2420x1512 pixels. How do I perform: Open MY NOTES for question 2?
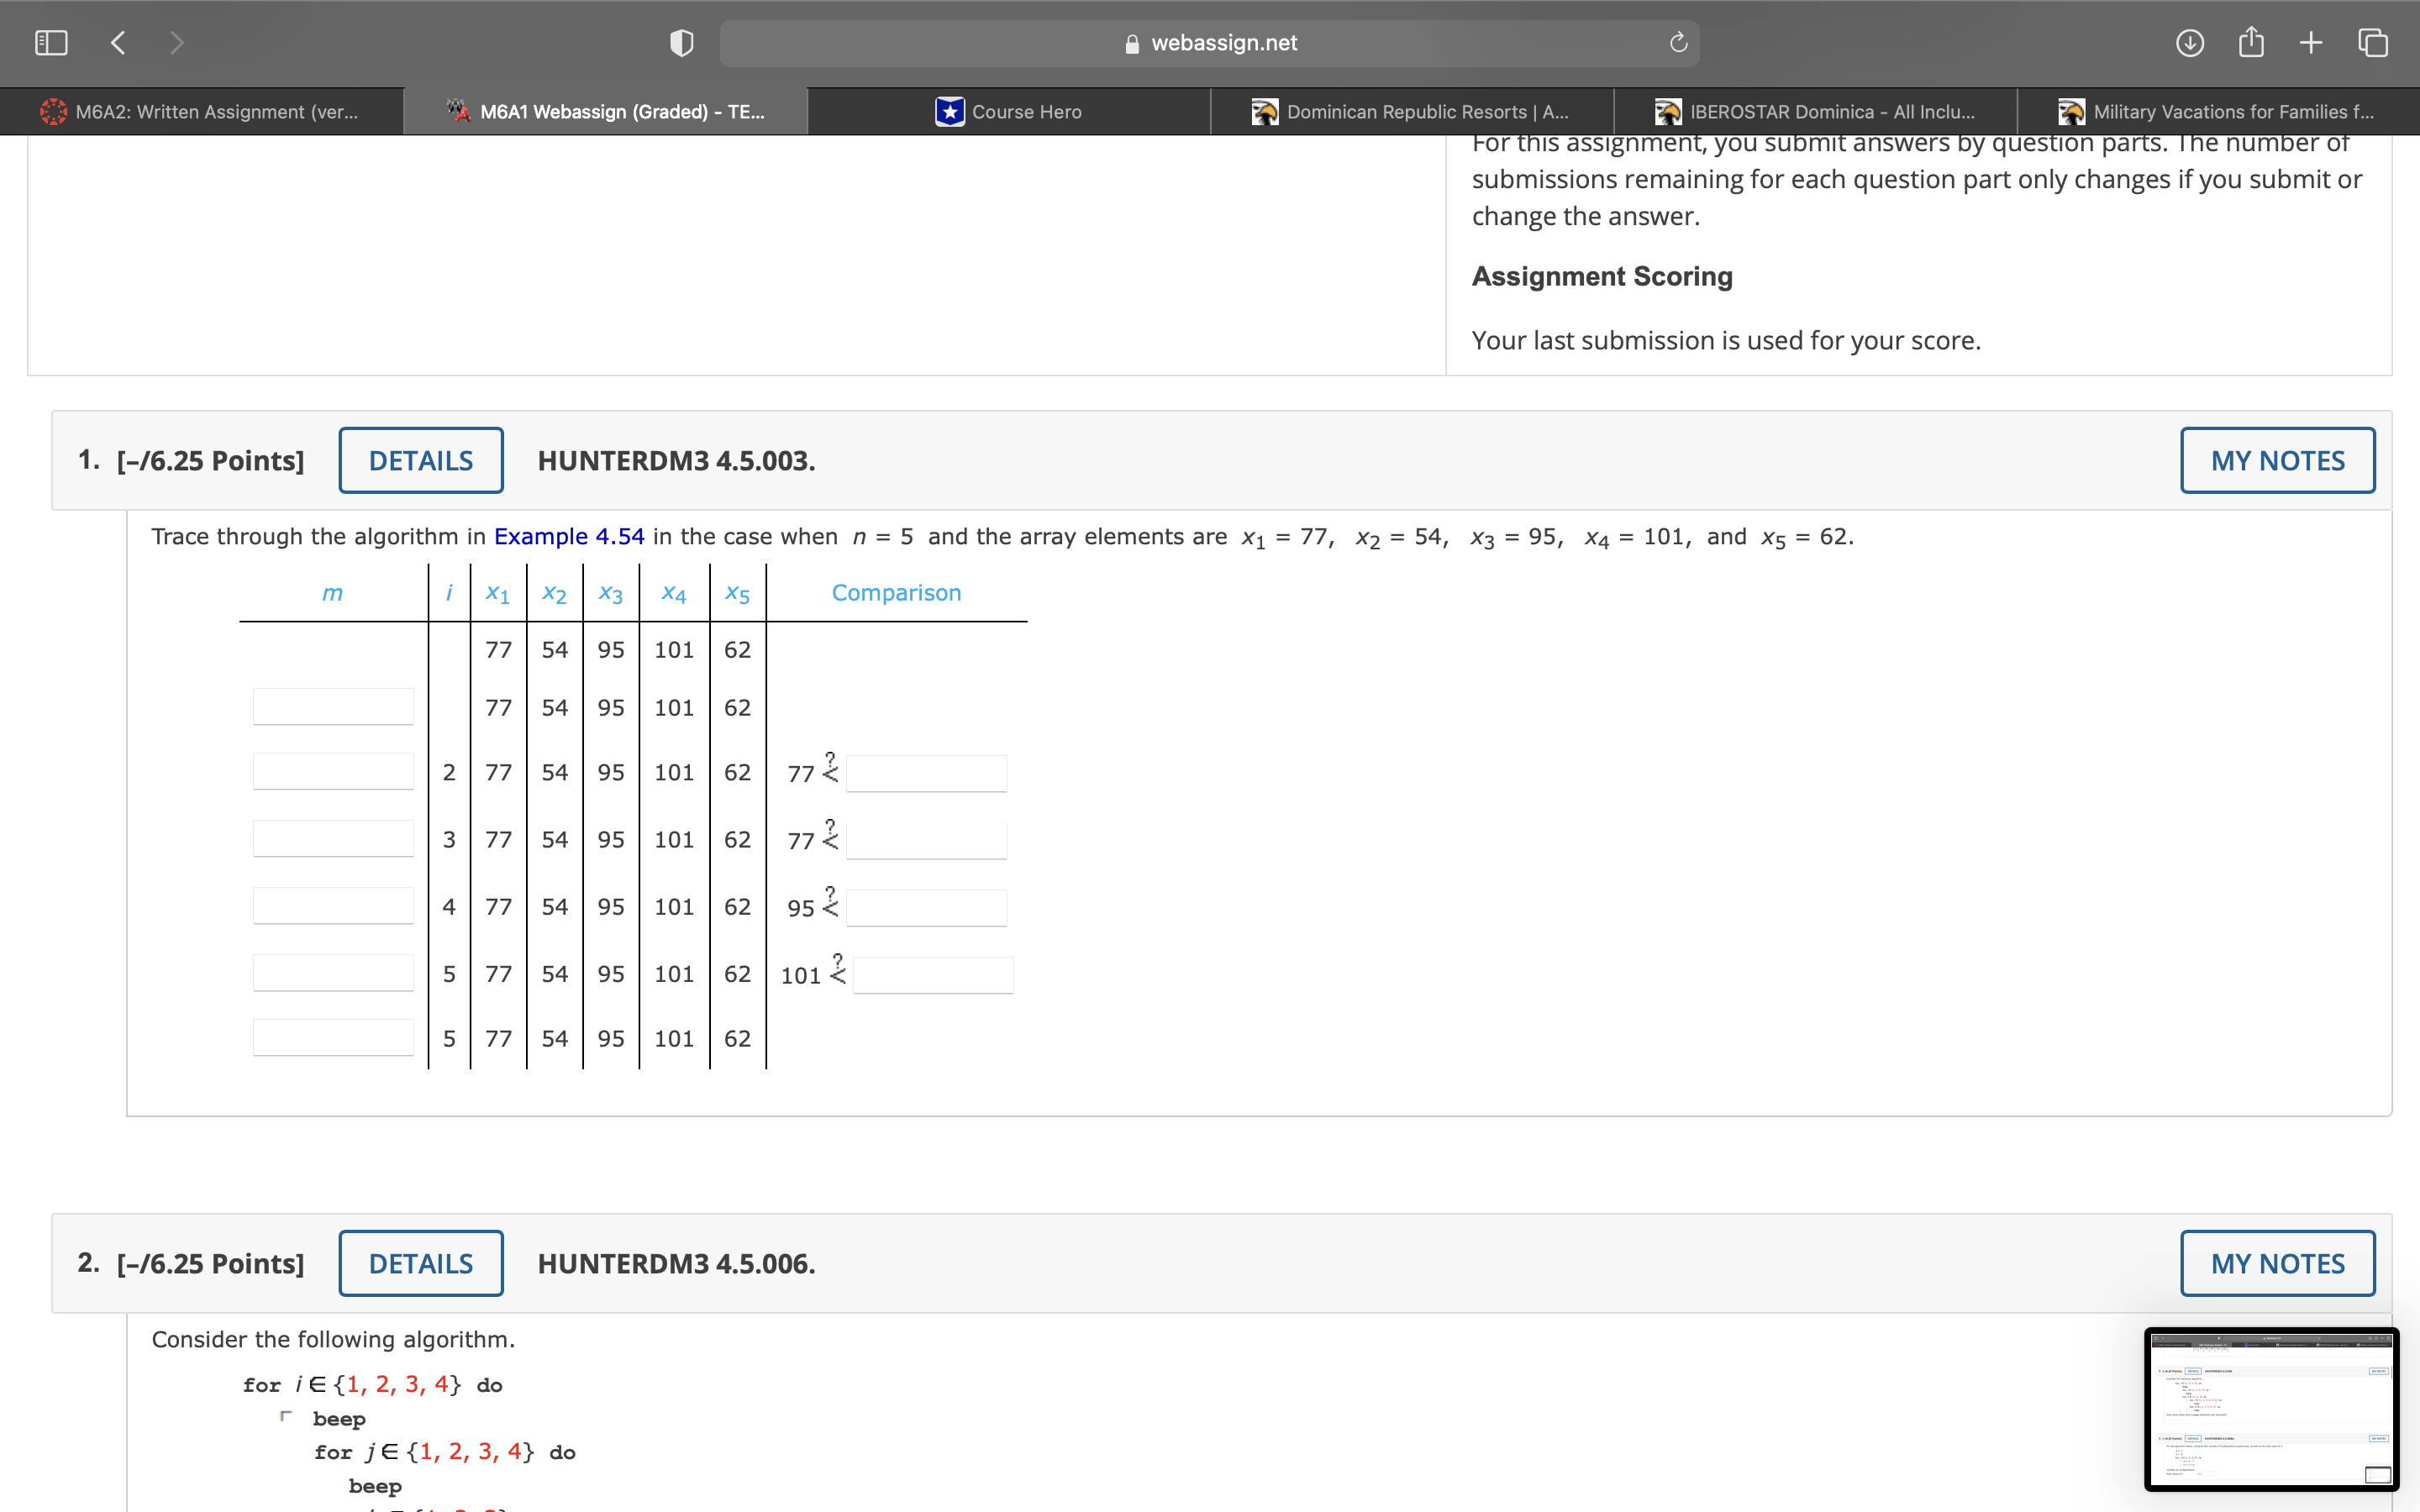[x=2277, y=1263]
